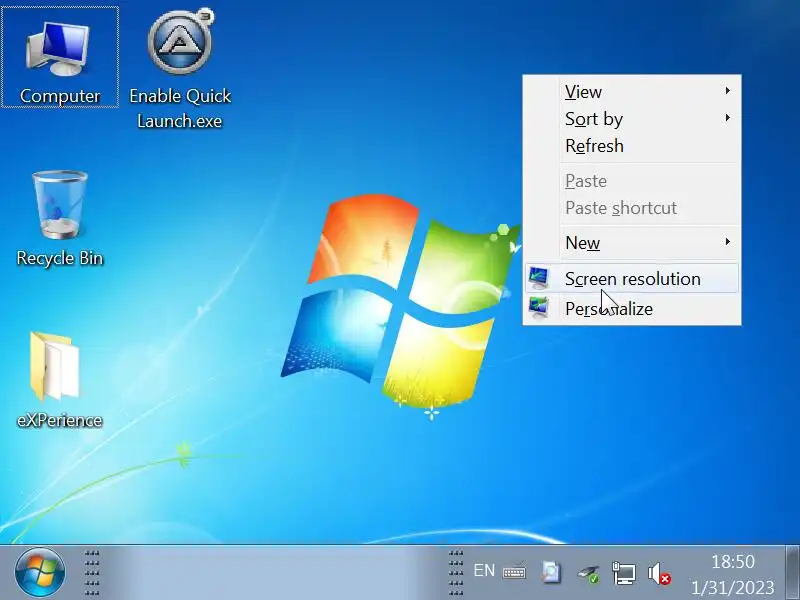The width and height of the screenshot is (800, 600).
Task: Choose View in the context menu
Action: coord(633,91)
